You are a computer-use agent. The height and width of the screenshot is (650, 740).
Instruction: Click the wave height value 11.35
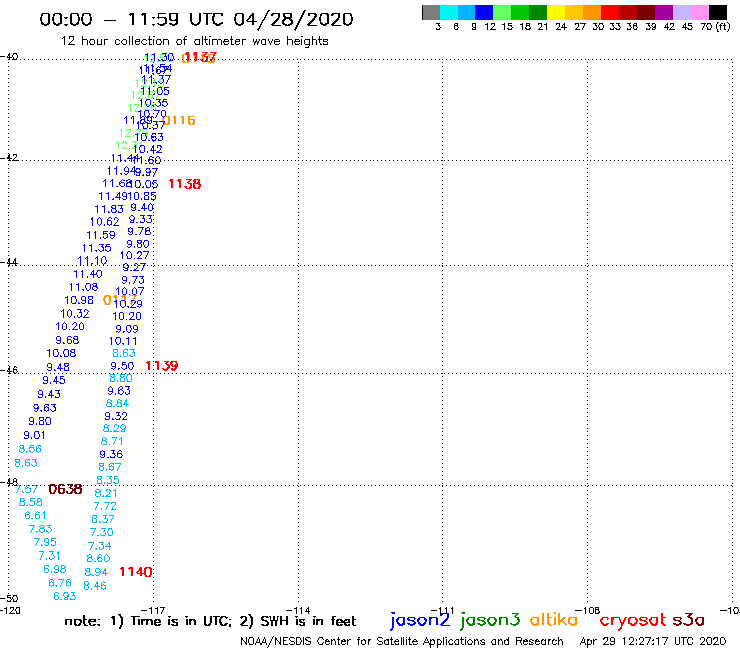(96, 248)
